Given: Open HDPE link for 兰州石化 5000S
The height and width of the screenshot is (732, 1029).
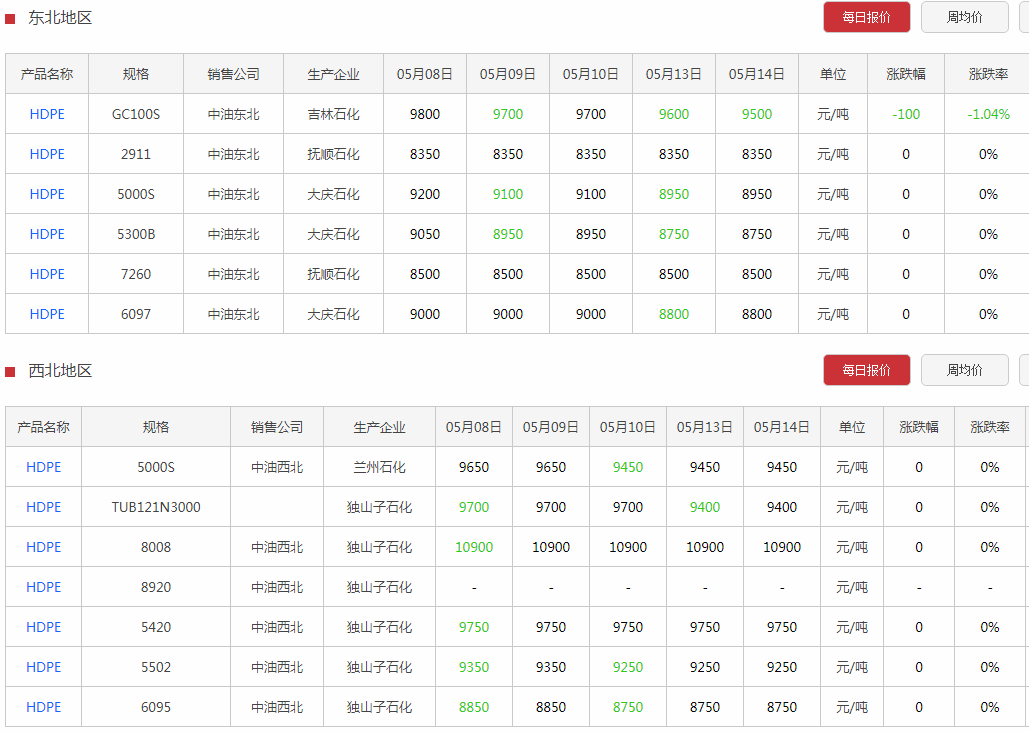Looking at the screenshot, I should 43,467.
